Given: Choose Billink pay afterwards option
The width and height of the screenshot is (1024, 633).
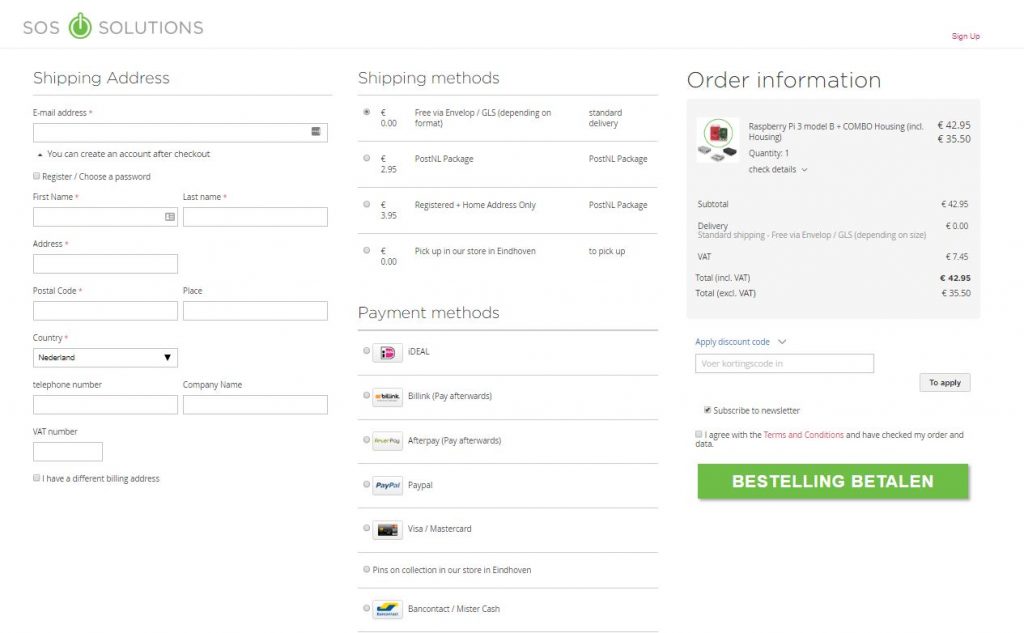Looking at the screenshot, I should [x=366, y=395].
